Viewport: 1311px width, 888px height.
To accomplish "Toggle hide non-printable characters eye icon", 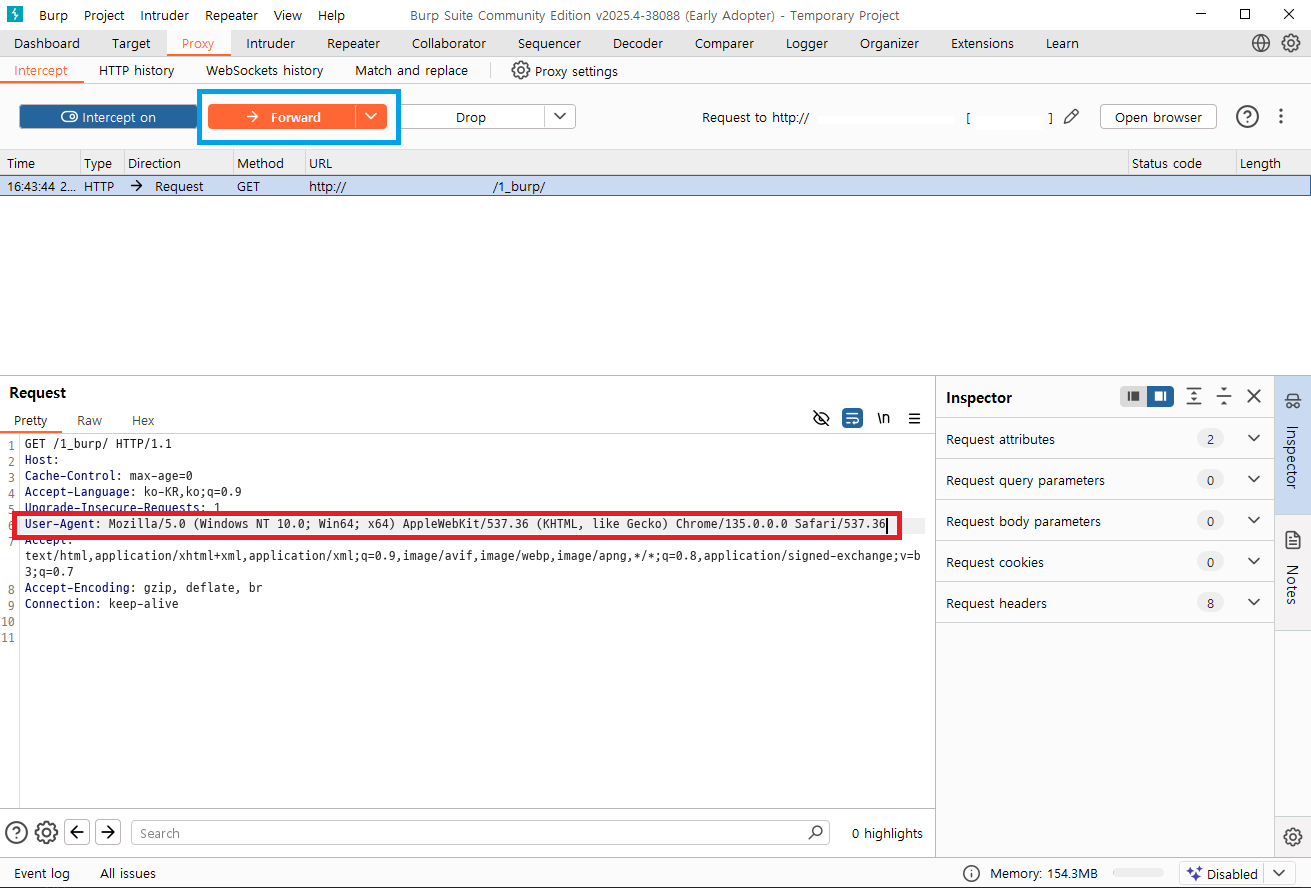I will pyautogui.click(x=822, y=419).
